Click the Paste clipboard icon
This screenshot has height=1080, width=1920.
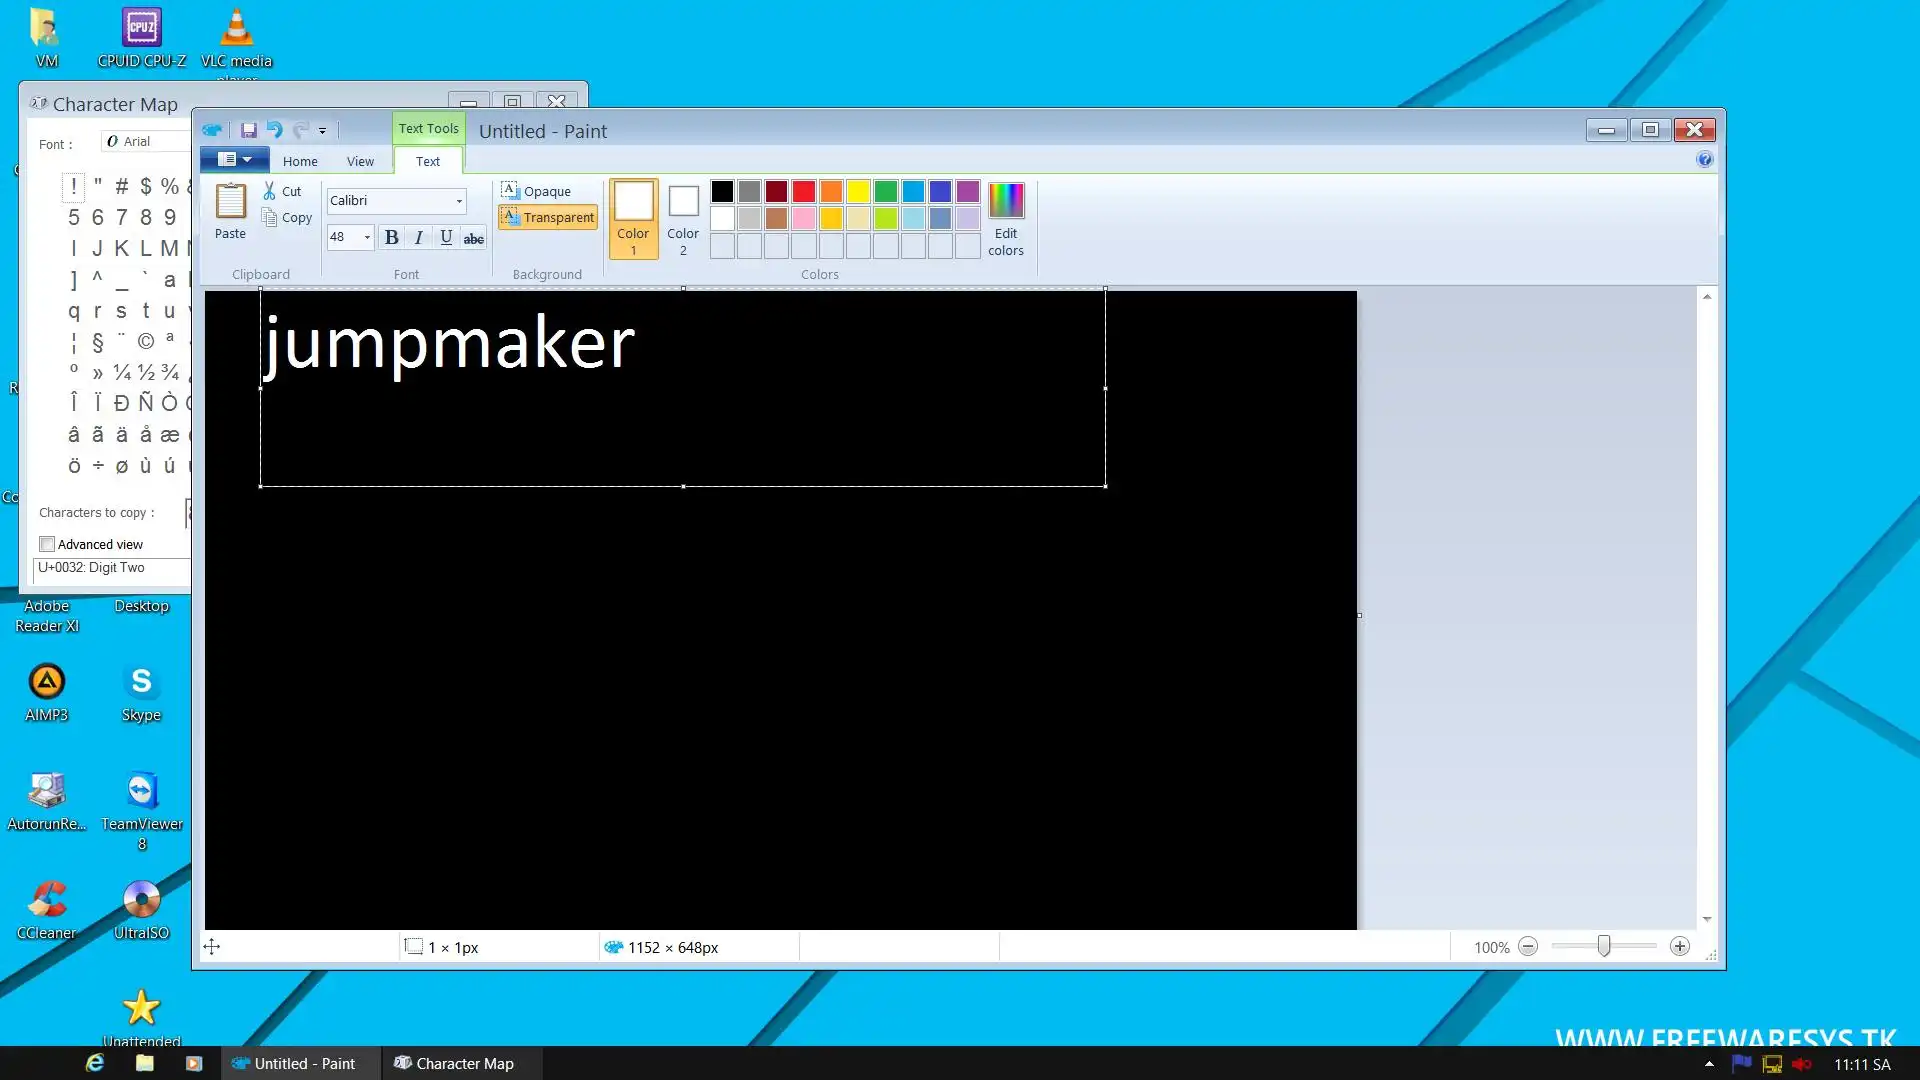click(x=230, y=202)
